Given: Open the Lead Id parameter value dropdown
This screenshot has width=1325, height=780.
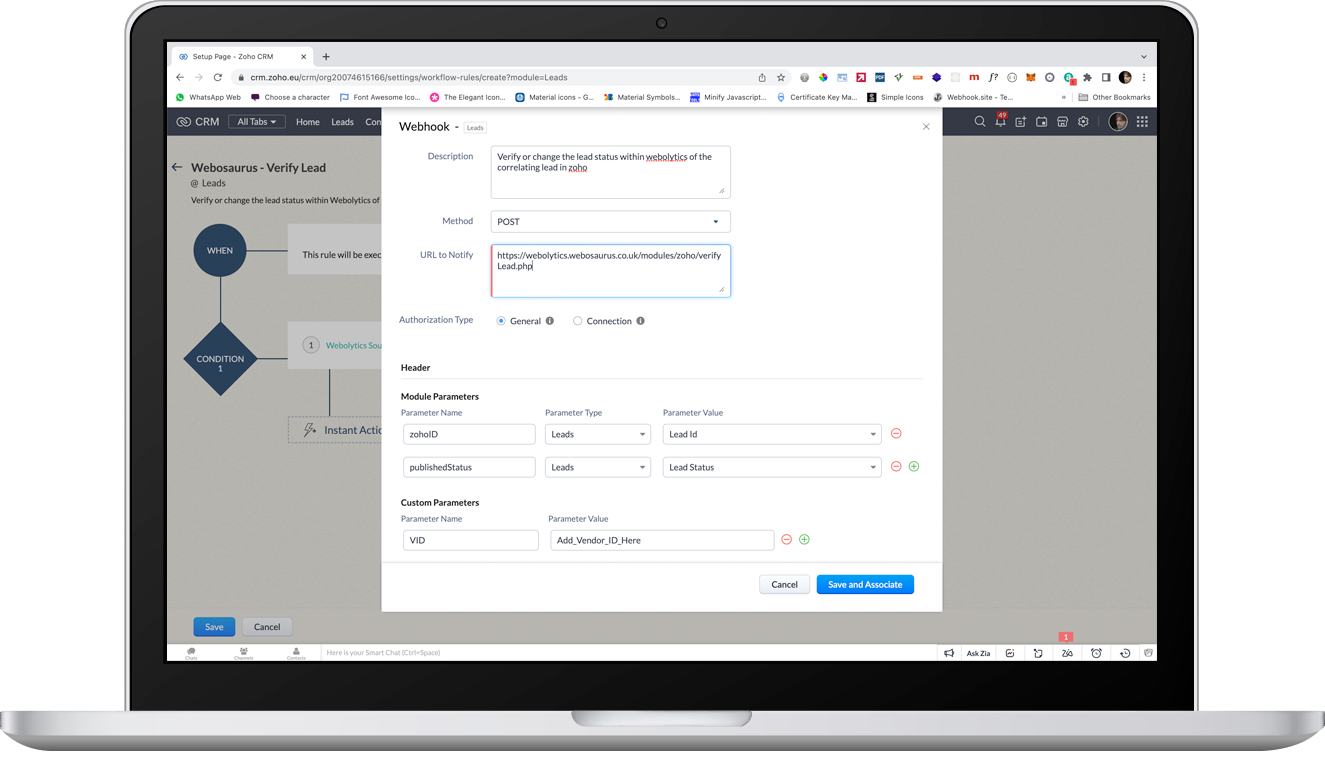Looking at the screenshot, I should 772,434.
